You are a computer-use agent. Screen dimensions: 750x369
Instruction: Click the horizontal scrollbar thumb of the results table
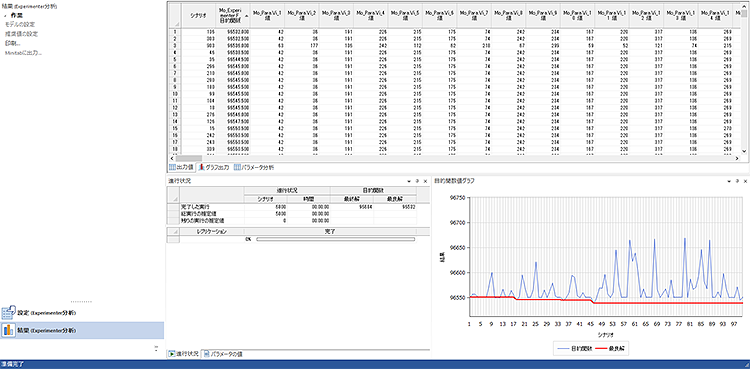(x=188, y=158)
